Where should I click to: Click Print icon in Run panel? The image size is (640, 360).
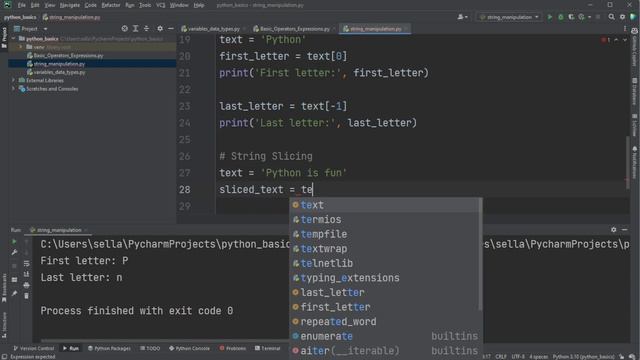(27, 285)
